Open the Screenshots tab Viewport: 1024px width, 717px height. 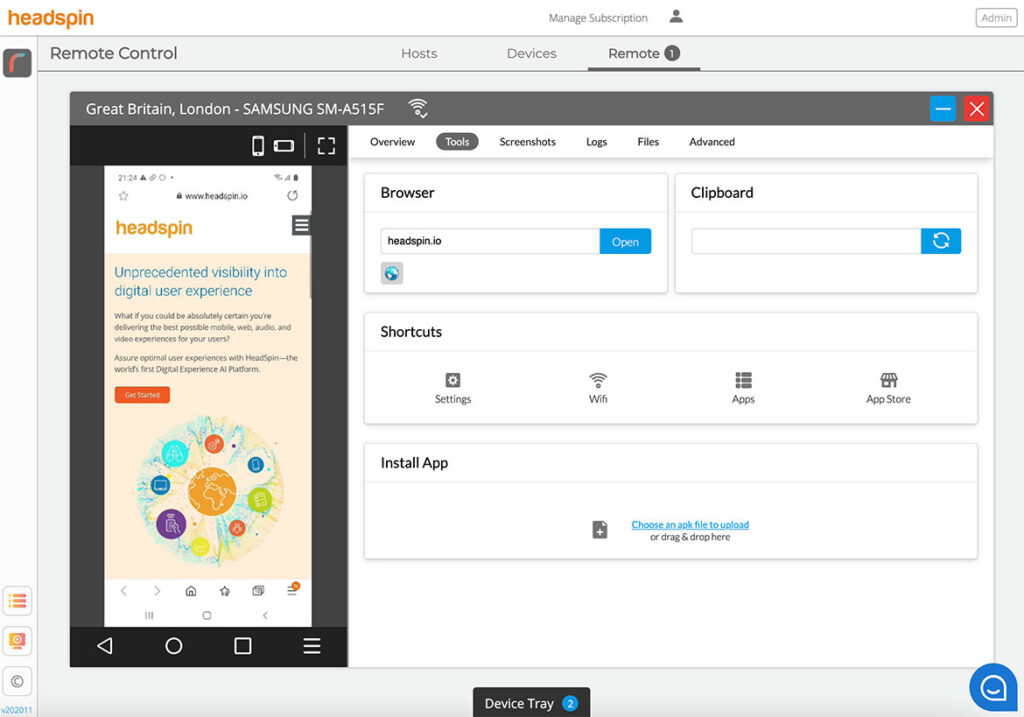coord(527,142)
